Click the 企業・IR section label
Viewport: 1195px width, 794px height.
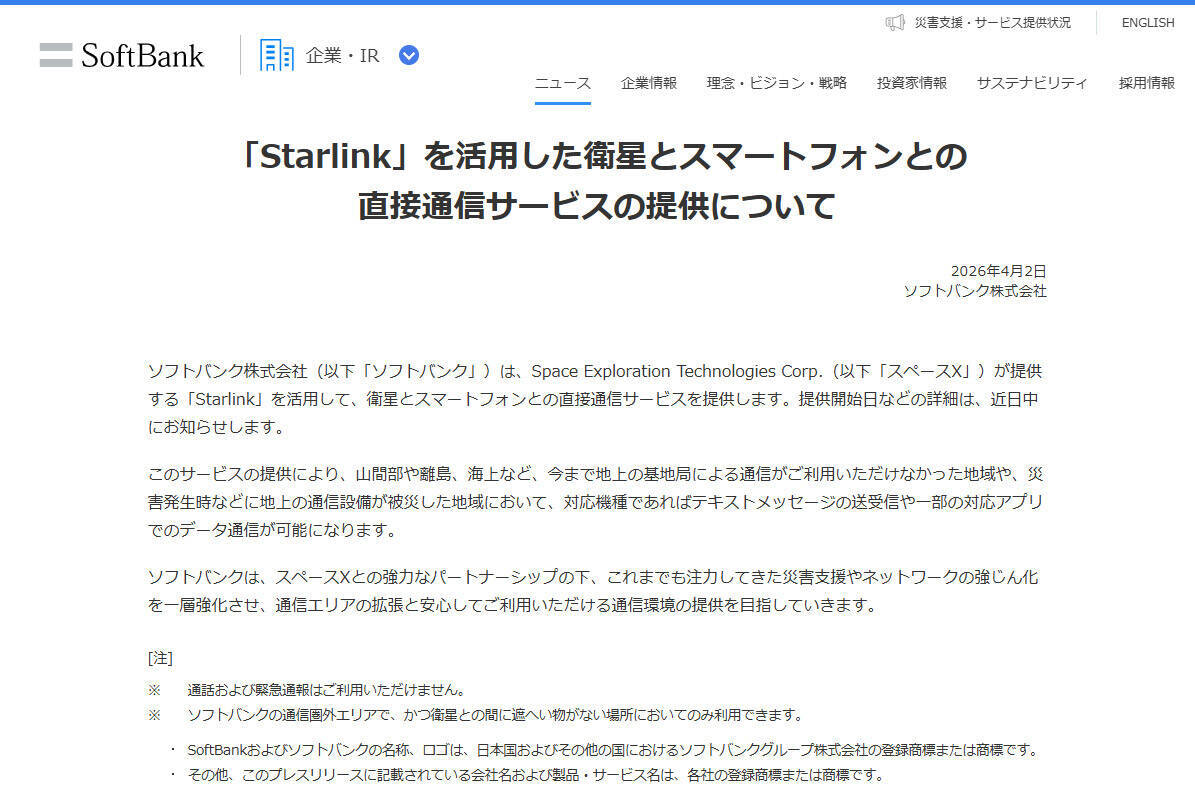342,56
